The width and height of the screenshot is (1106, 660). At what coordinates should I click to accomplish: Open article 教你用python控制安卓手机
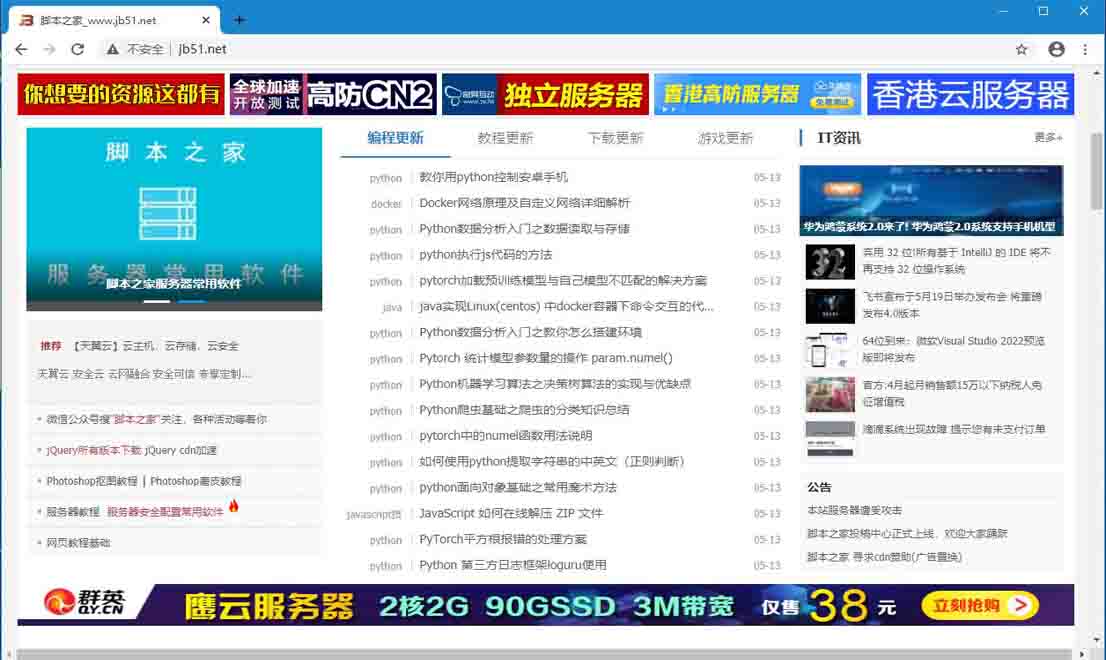pos(493,177)
